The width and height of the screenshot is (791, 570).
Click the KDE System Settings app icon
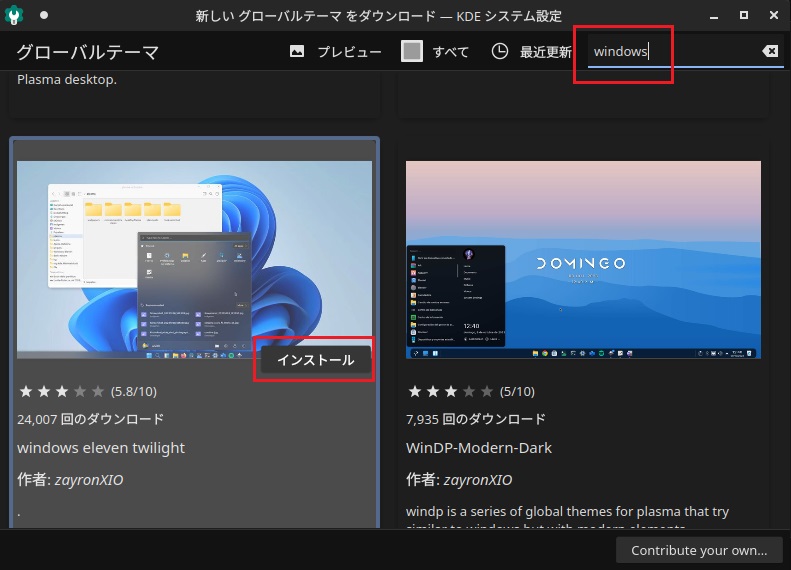pos(14,15)
